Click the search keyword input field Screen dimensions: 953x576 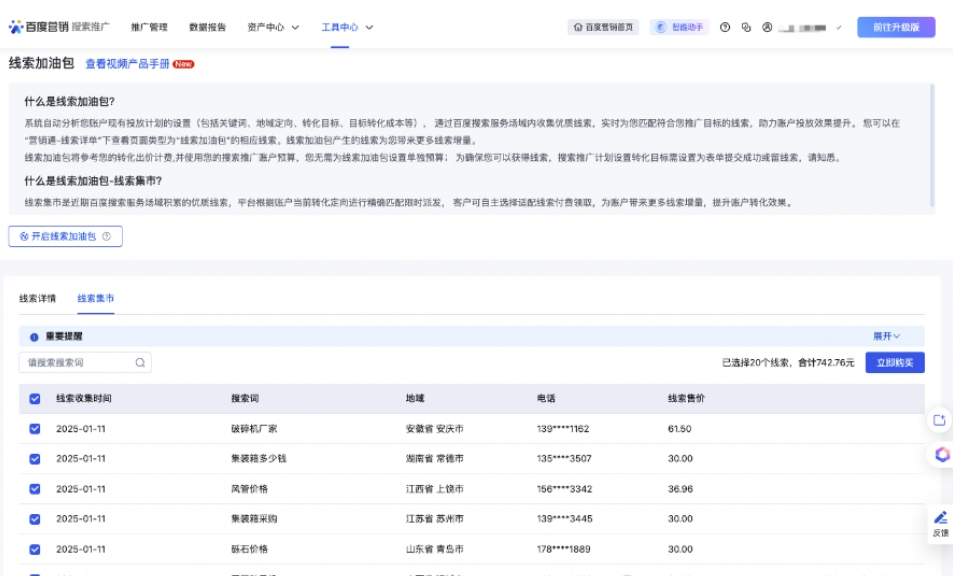(x=85, y=363)
